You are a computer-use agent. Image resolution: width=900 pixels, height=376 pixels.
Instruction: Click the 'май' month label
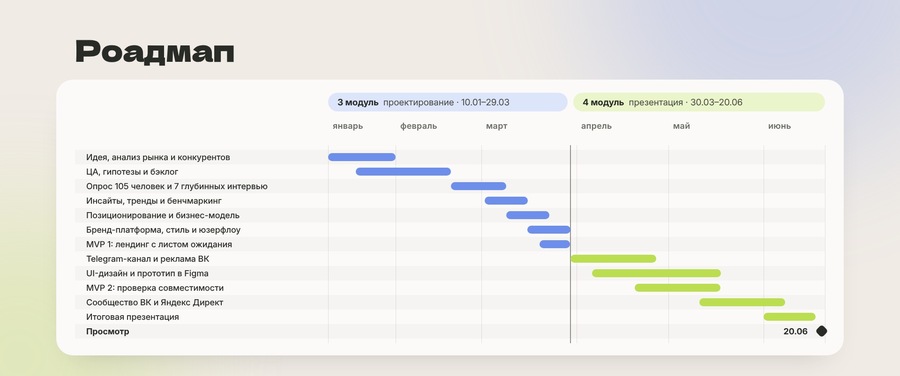click(x=681, y=126)
